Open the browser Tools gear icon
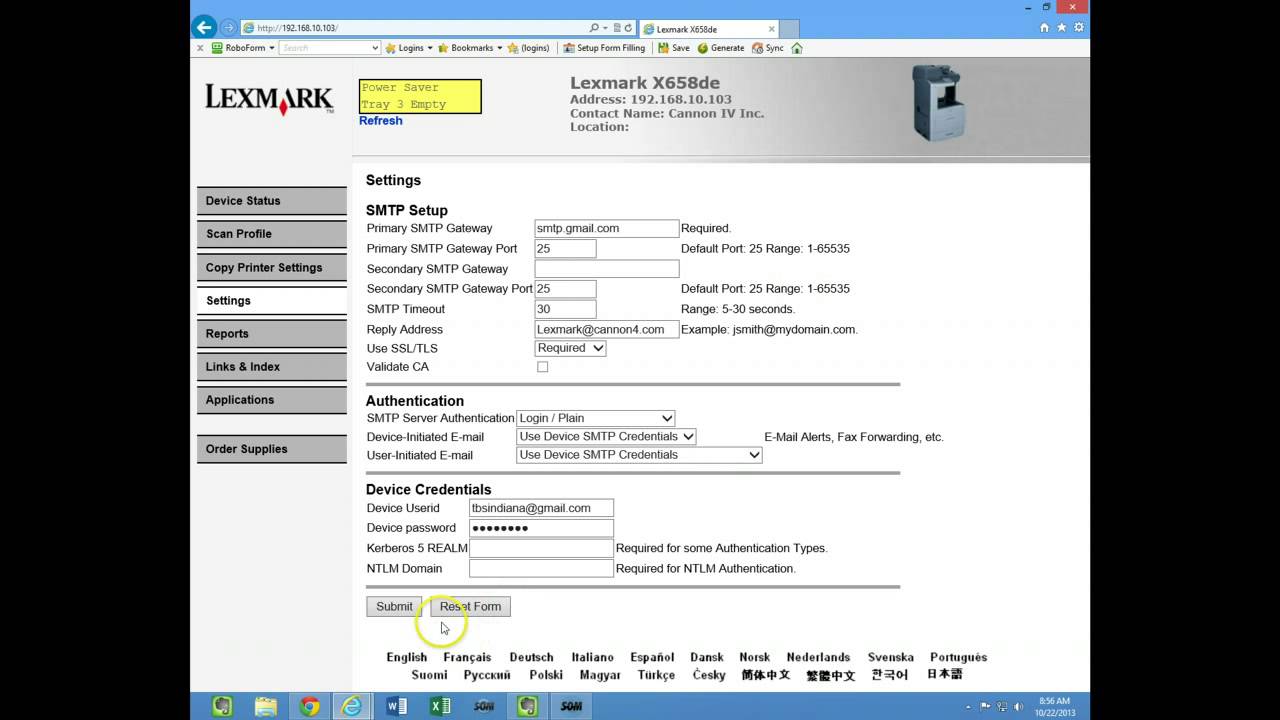The image size is (1280, 720). tap(1078, 28)
